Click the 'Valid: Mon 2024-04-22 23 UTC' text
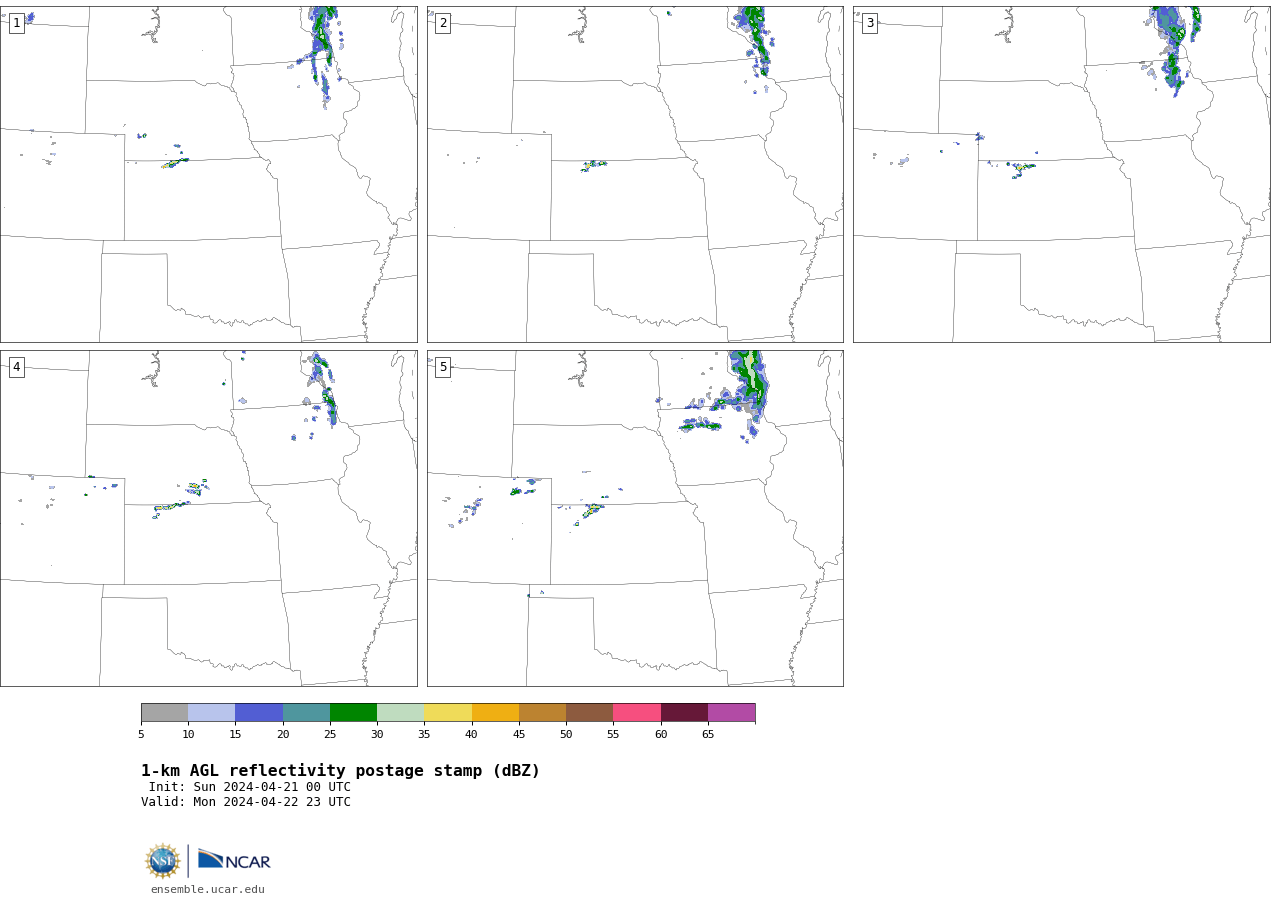The width and height of the screenshot is (1280, 901). point(246,802)
